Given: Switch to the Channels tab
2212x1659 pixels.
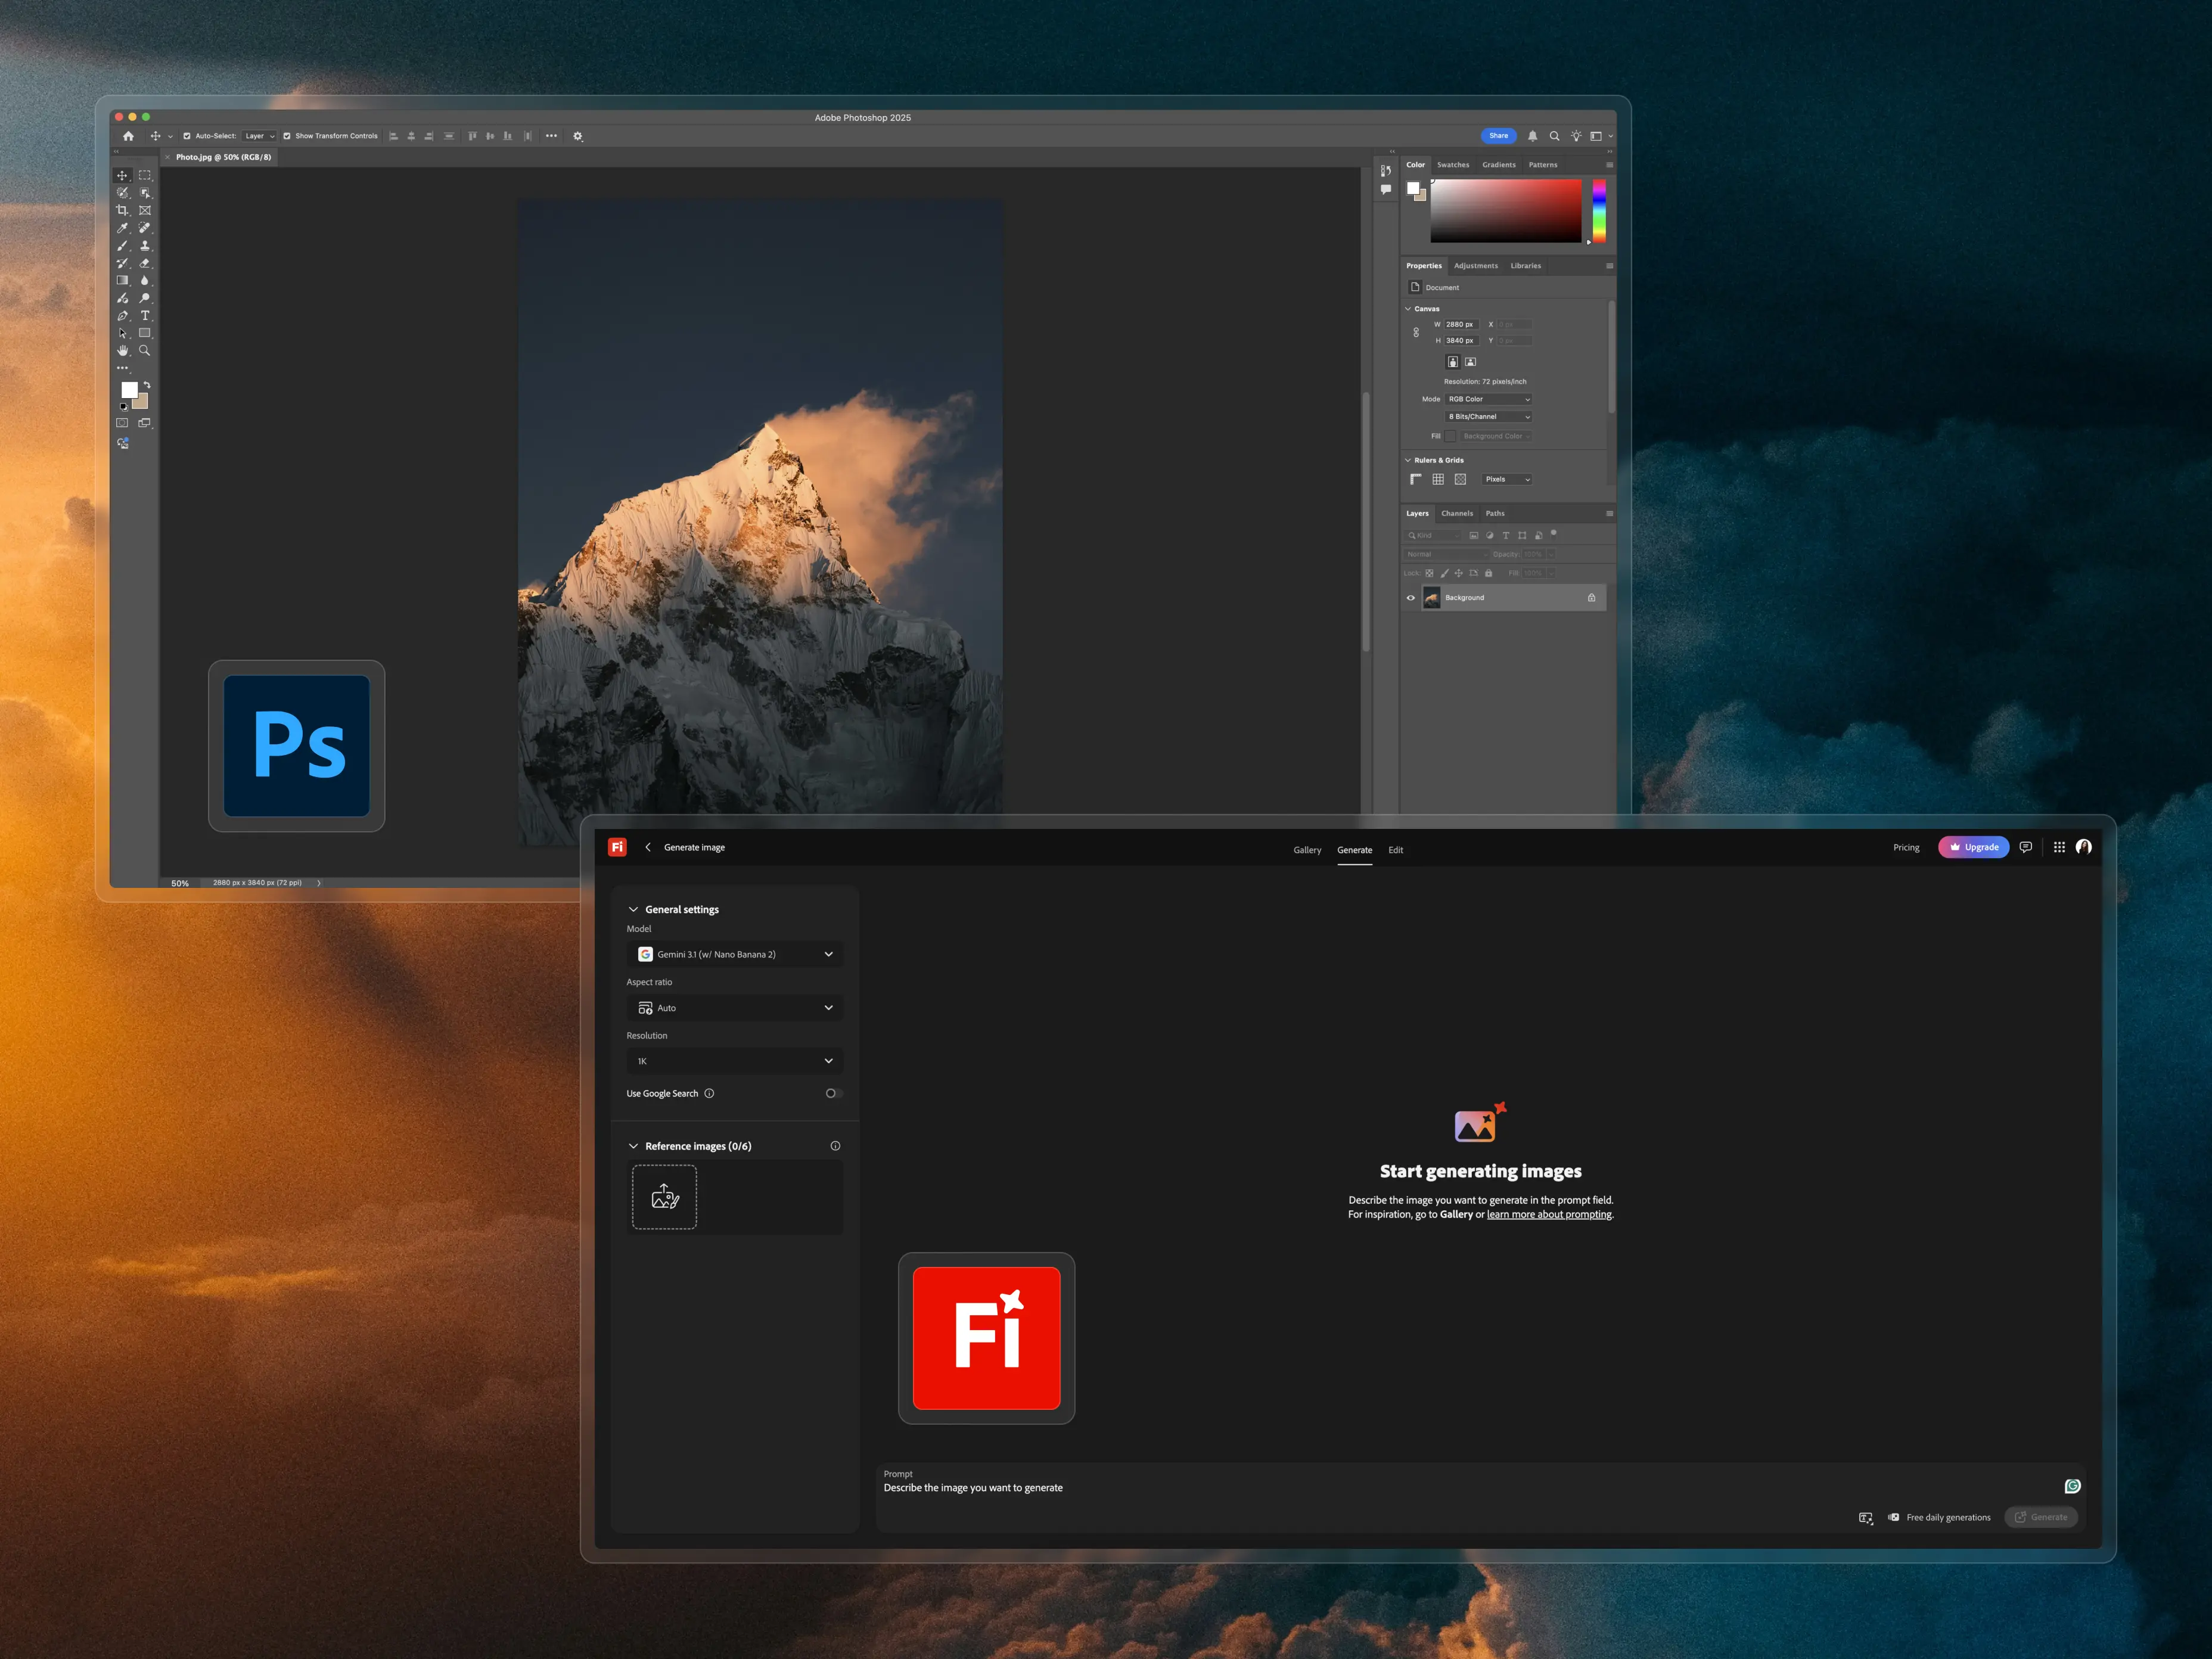Looking at the screenshot, I should 1457,513.
